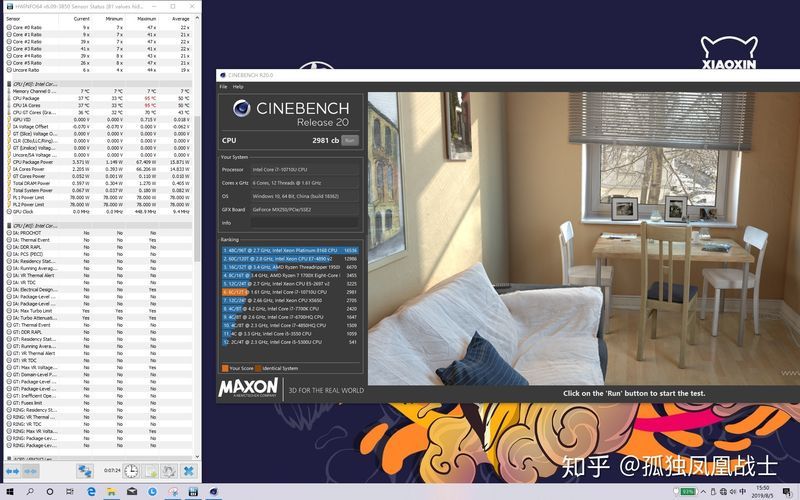The height and width of the screenshot is (500, 800).
Task: Click the expand-columns arrows icon in HWiNFO toolbar
Action: 12,471
